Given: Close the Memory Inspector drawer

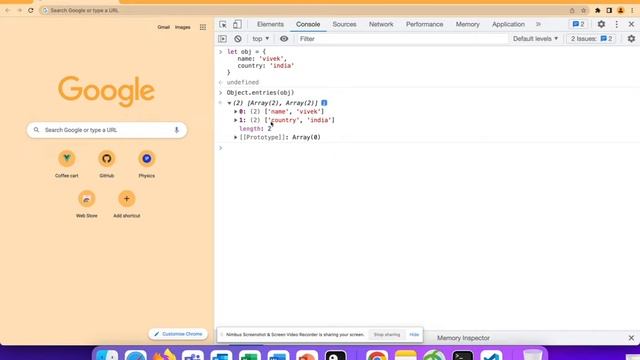Looking at the screenshot, I should click(631, 338).
